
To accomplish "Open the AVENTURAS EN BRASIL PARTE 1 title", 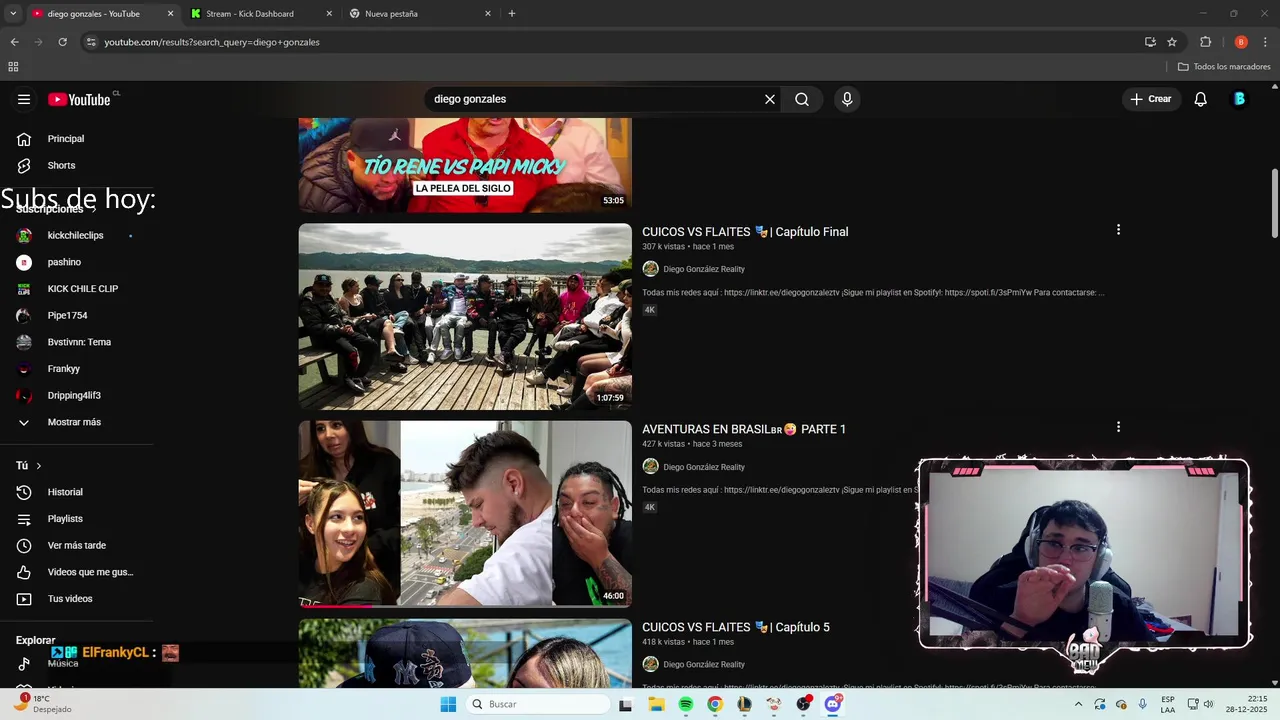I will pos(744,429).
